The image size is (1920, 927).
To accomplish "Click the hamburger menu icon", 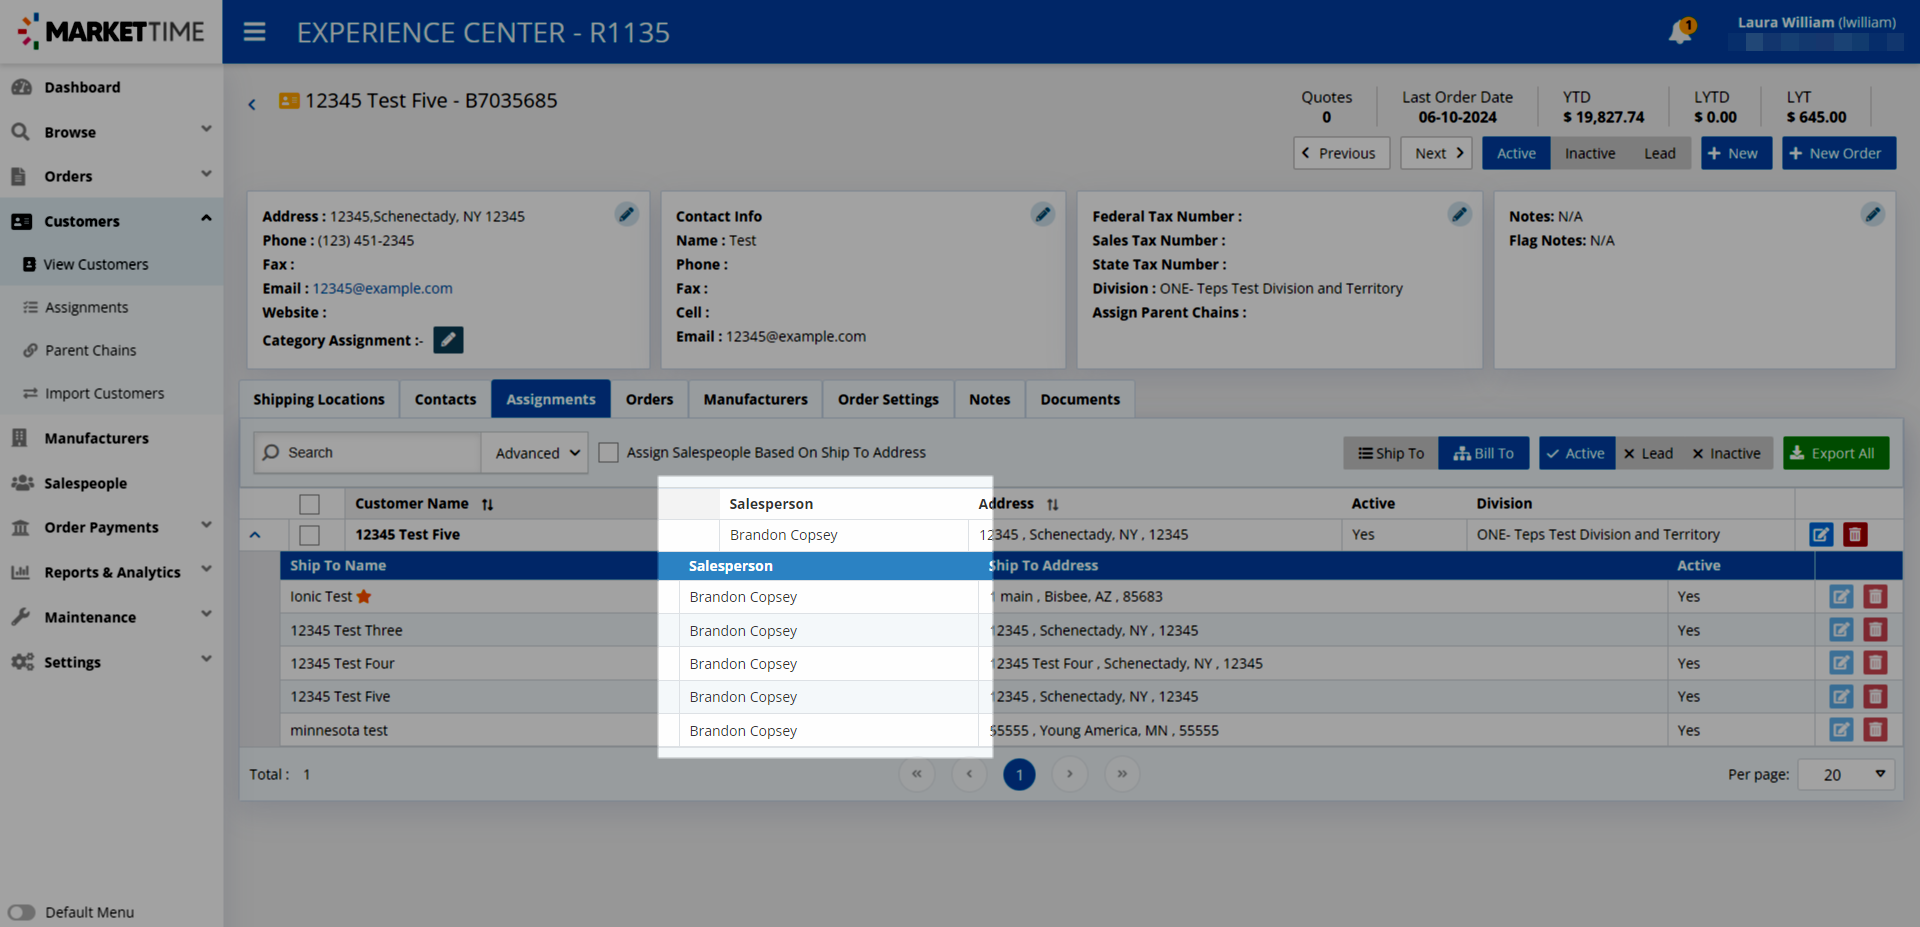I will pyautogui.click(x=255, y=32).
